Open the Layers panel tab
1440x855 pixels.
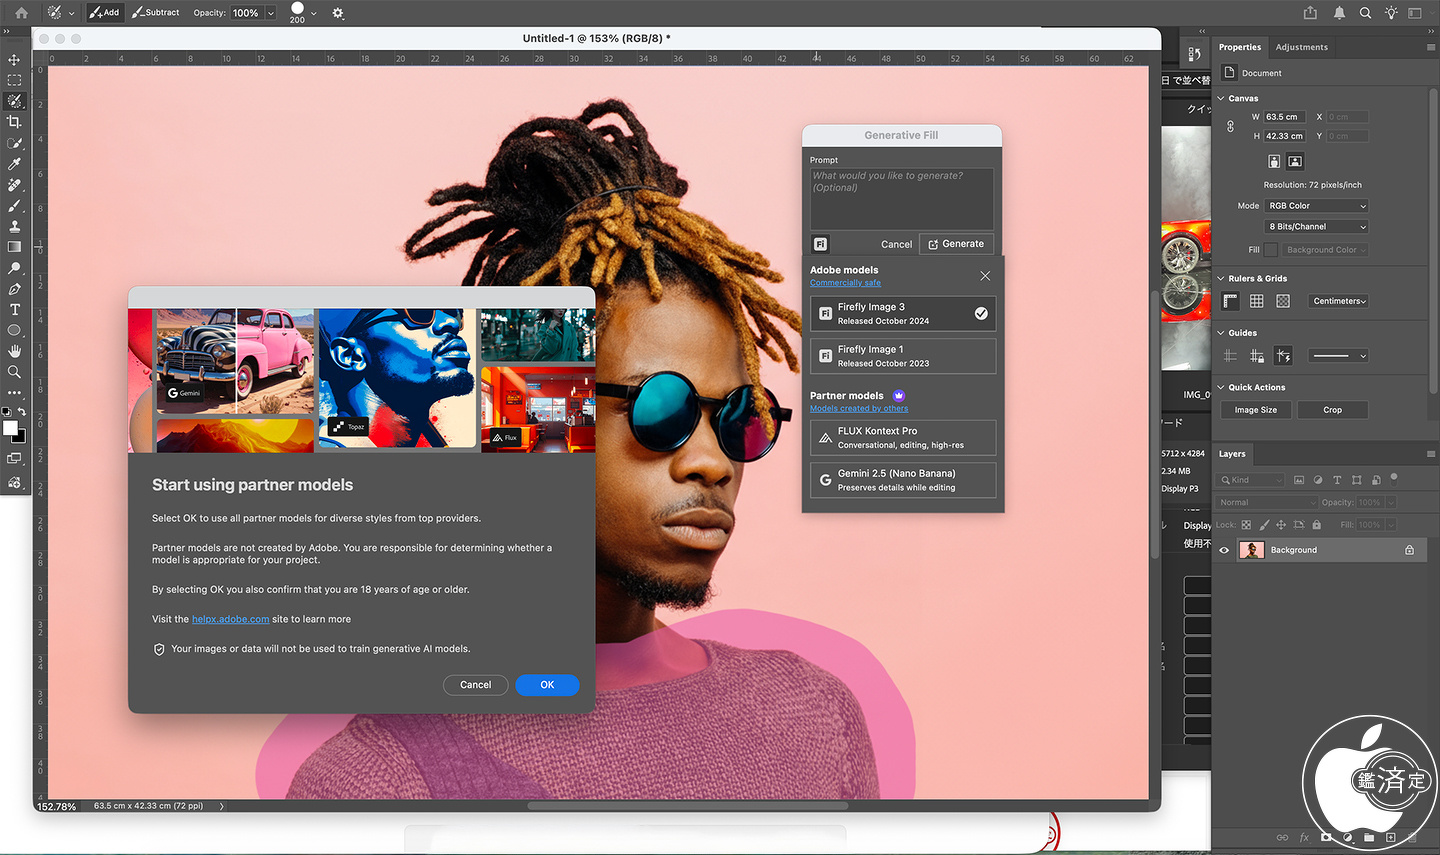tap(1232, 454)
